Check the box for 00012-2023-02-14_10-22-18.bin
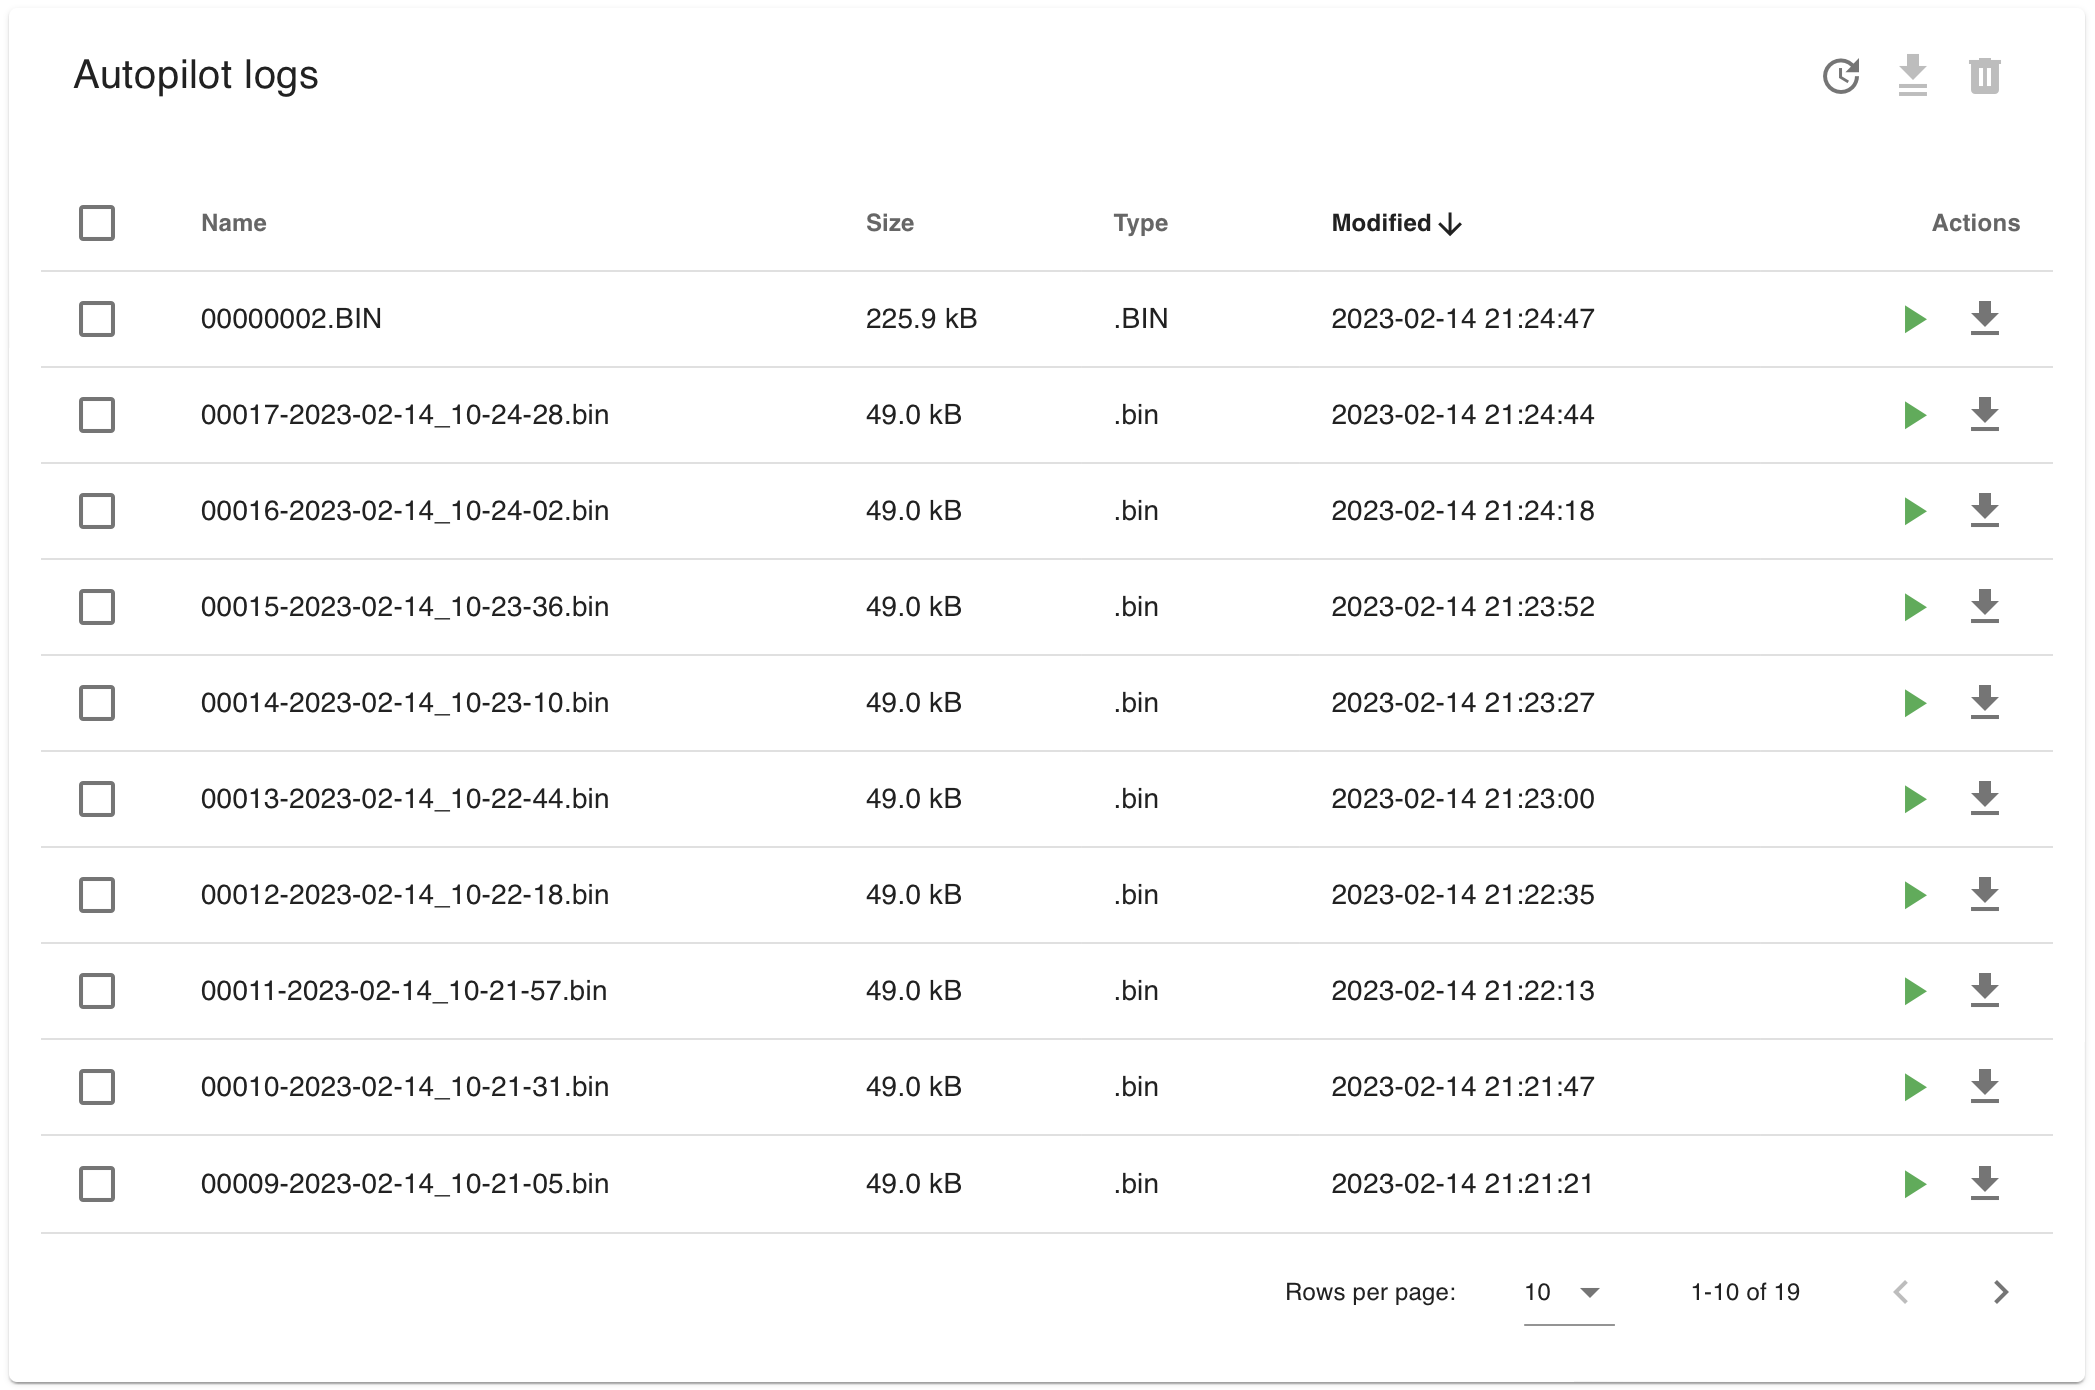2095x1390 pixels. [97, 895]
